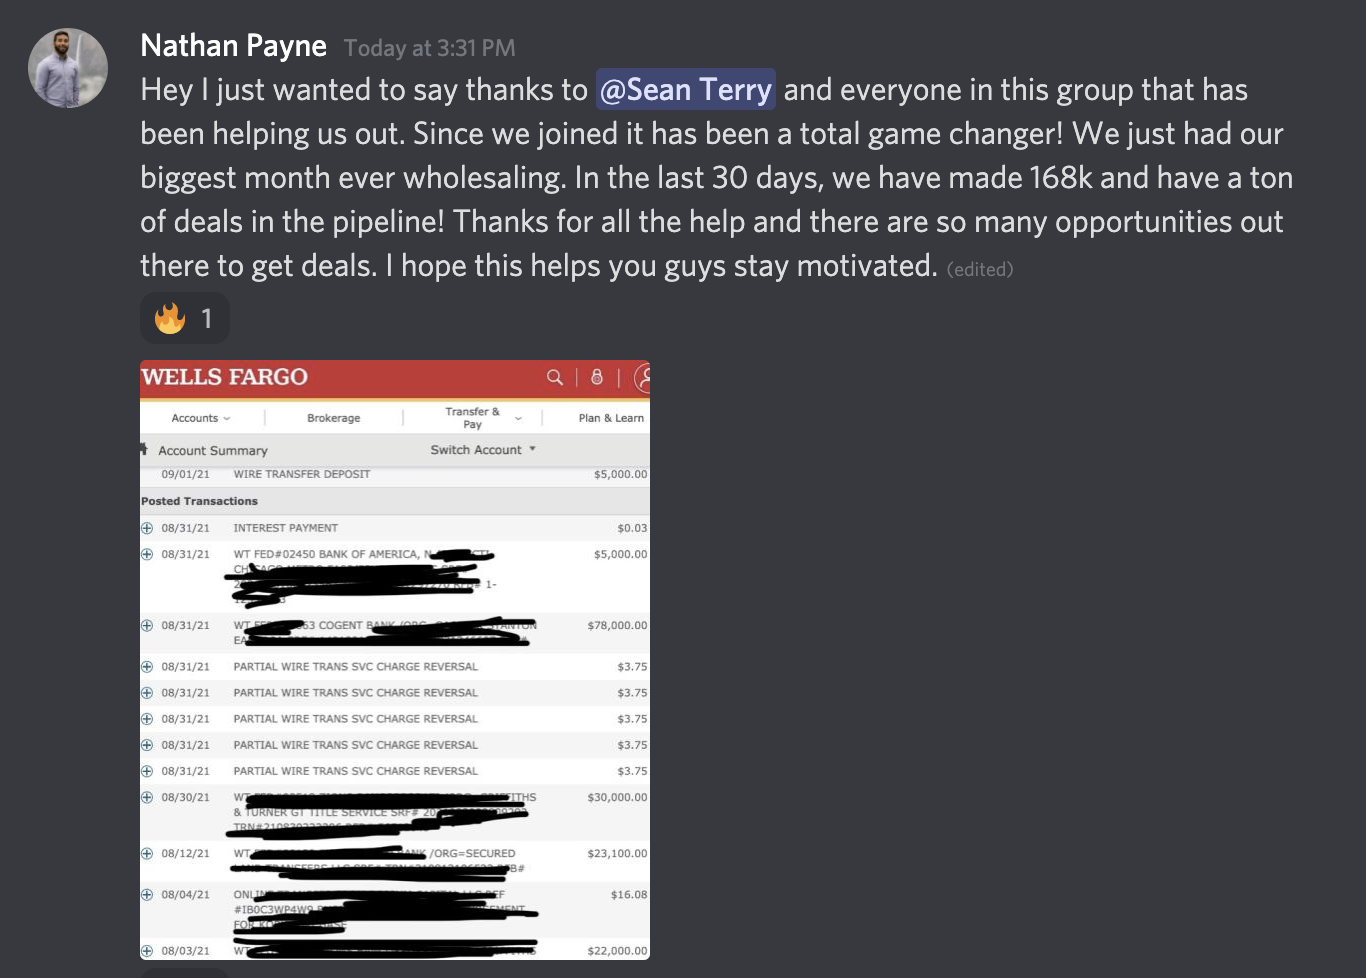Open the Switch Account dropdown

click(x=483, y=450)
